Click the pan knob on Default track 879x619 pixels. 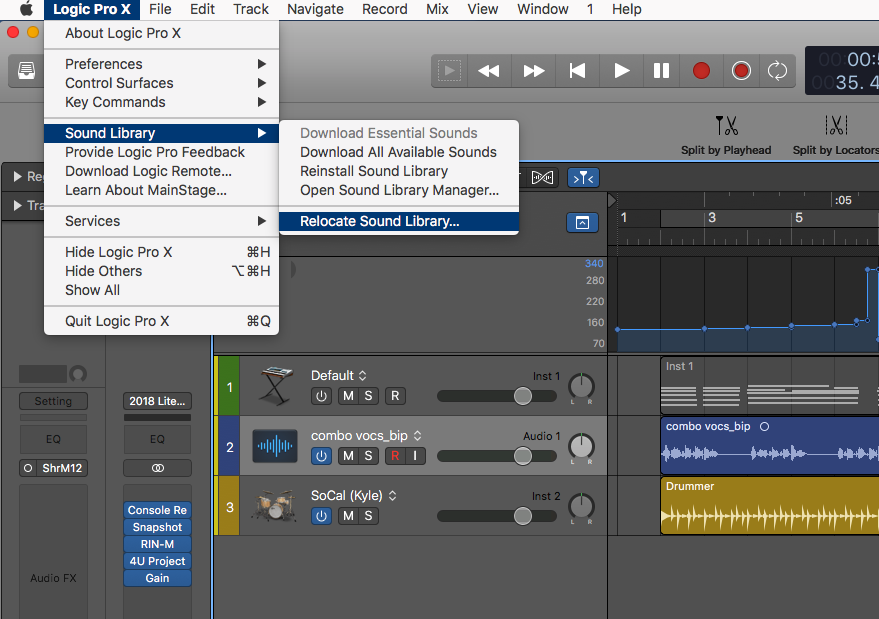pyautogui.click(x=581, y=386)
